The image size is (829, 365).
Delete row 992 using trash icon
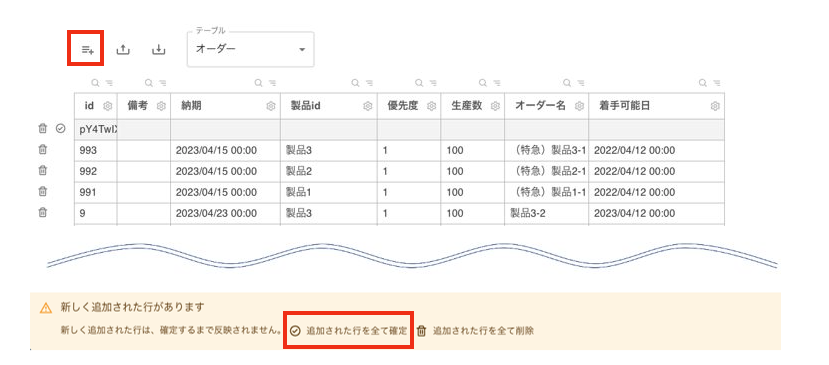click(43, 171)
